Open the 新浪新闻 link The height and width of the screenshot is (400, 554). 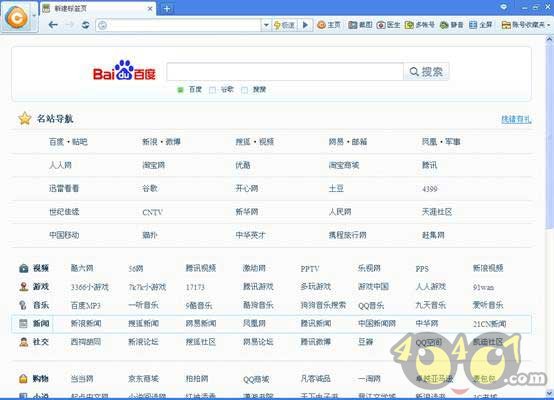86,323
